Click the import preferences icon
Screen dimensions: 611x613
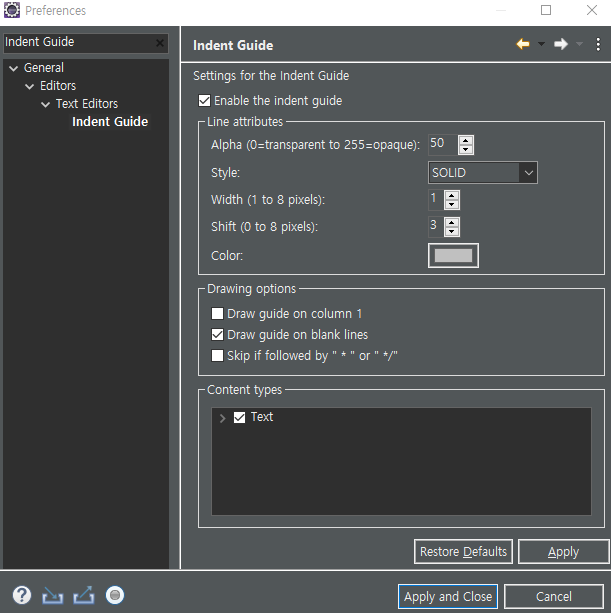pyautogui.click(x=53, y=595)
